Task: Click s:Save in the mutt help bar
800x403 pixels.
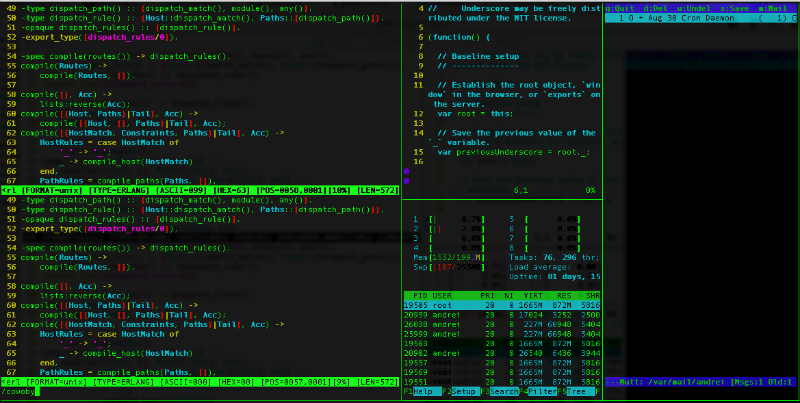Action: [734, 9]
